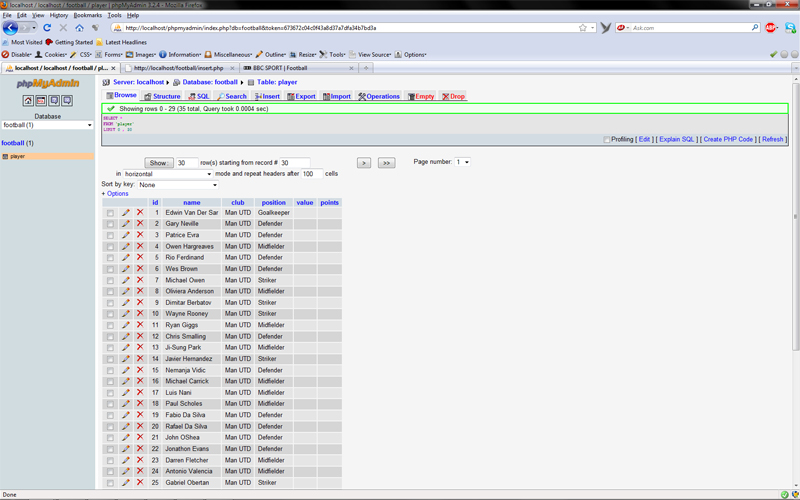Open the horizontal mode dropdown

click(x=167, y=174)
